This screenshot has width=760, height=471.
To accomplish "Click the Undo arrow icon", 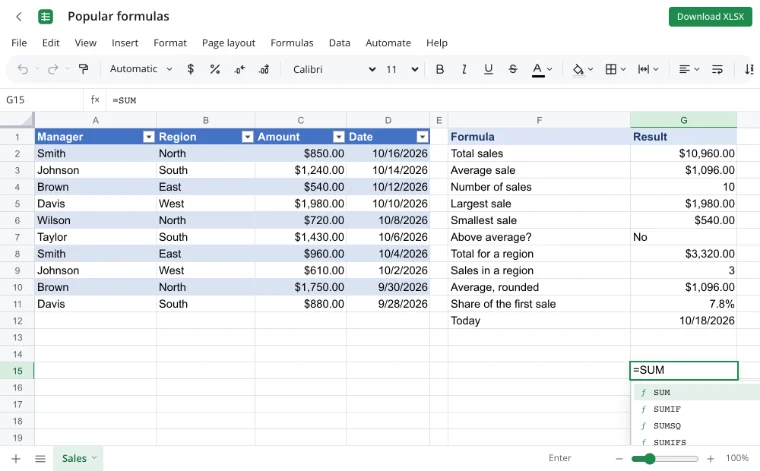I will point(23,69).
